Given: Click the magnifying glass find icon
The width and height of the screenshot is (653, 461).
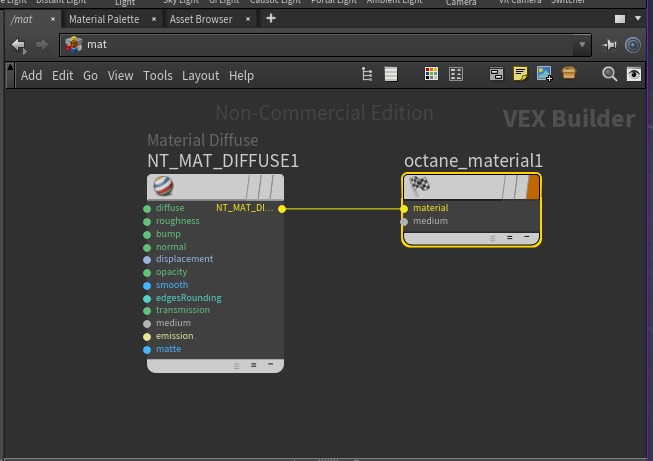Looking at the screenshot, I should (610, 75).
